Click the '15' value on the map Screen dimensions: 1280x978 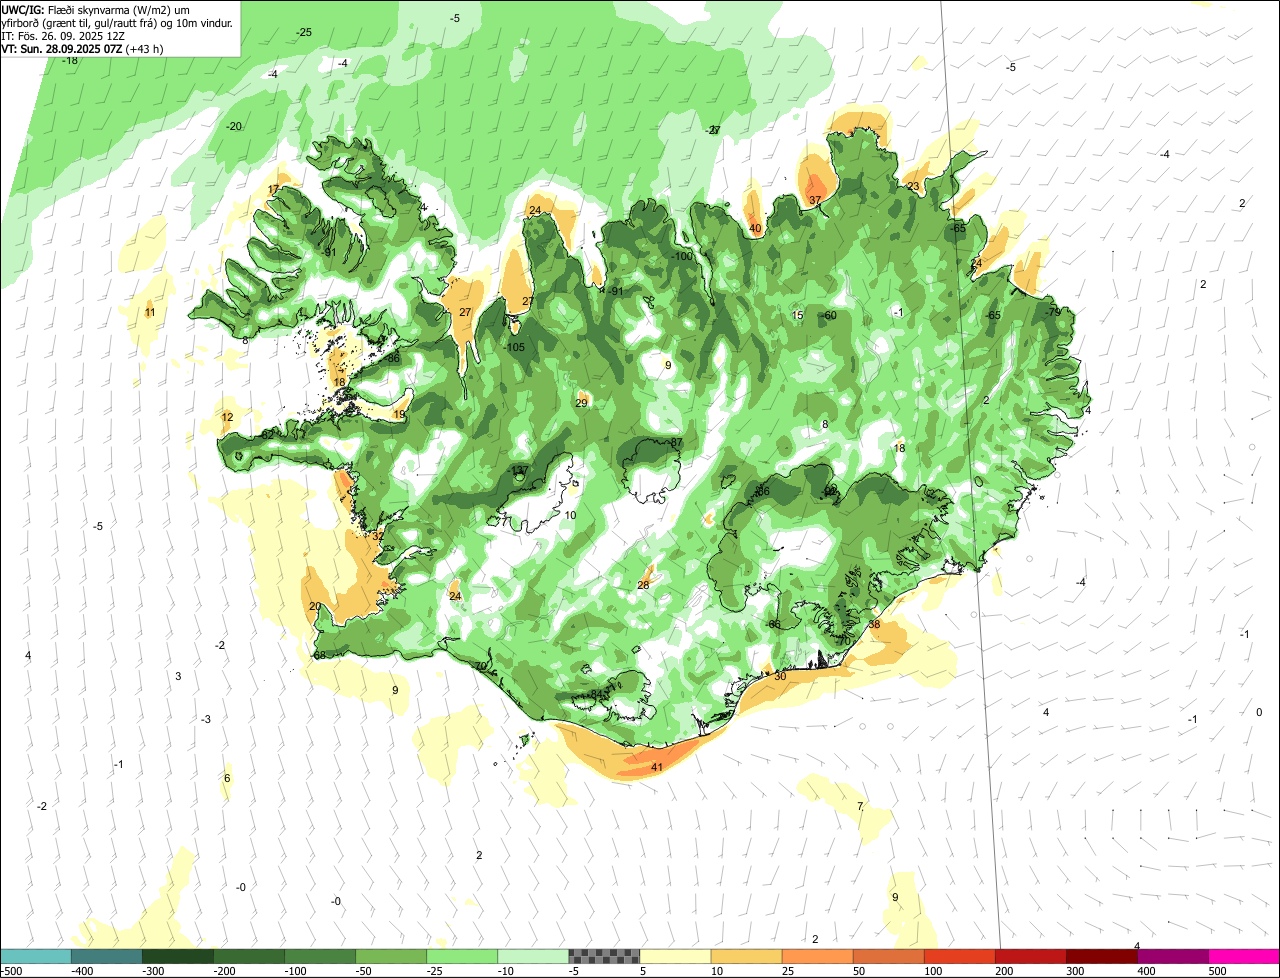pyautogui.click(x=798, y=315)
